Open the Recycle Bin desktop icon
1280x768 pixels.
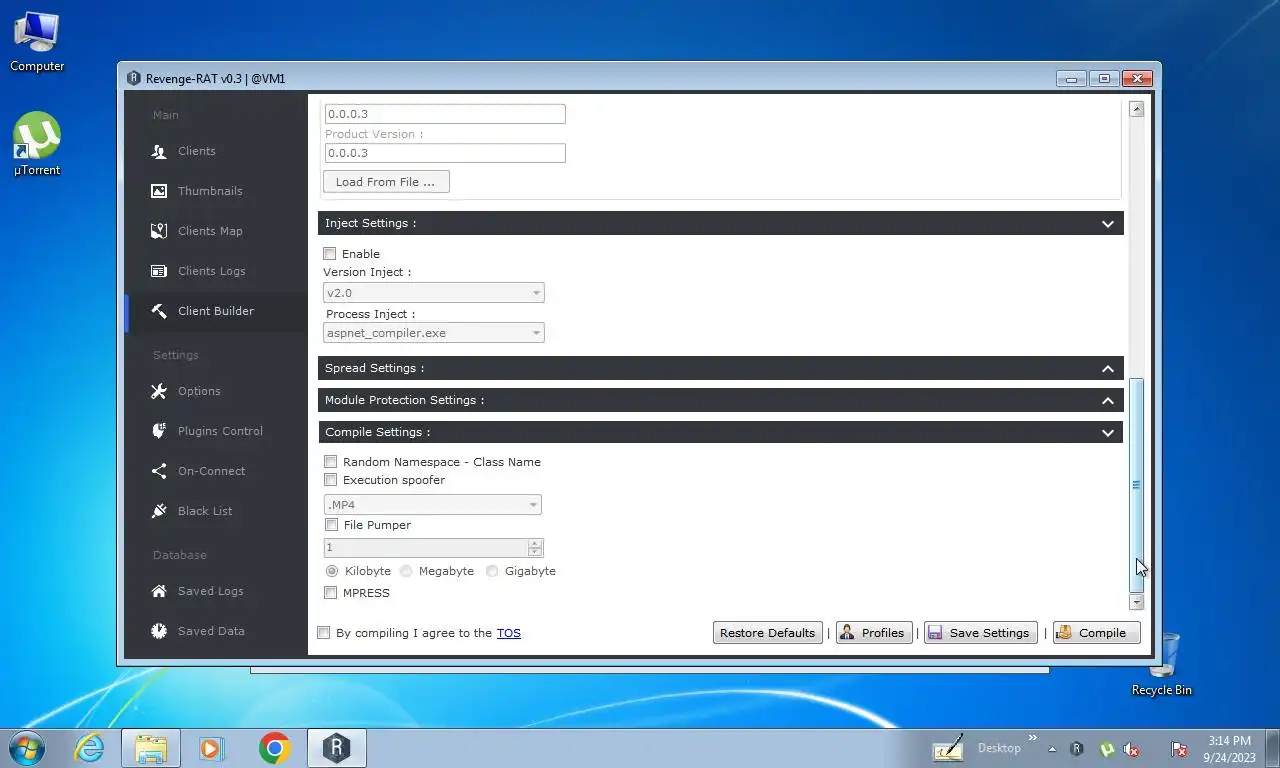[x=1161, y=664]
